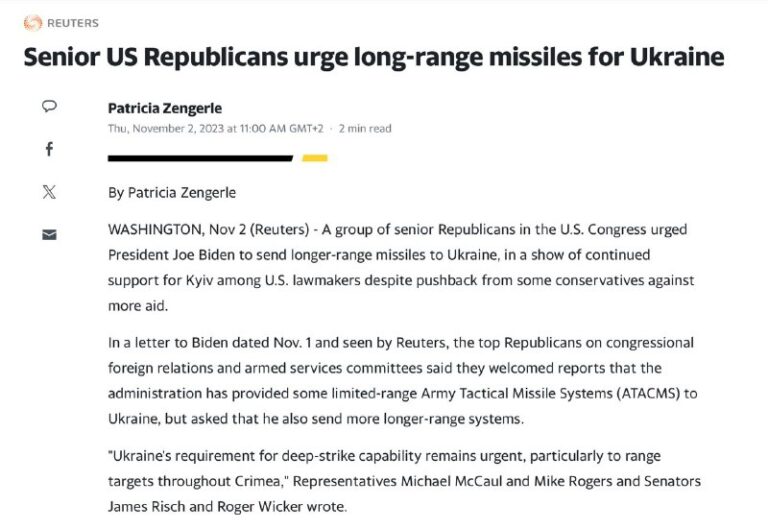The width and height of the screenshot is (768, 529).
Task: Open comments via speech bubble icon
Action: point(49,106)
